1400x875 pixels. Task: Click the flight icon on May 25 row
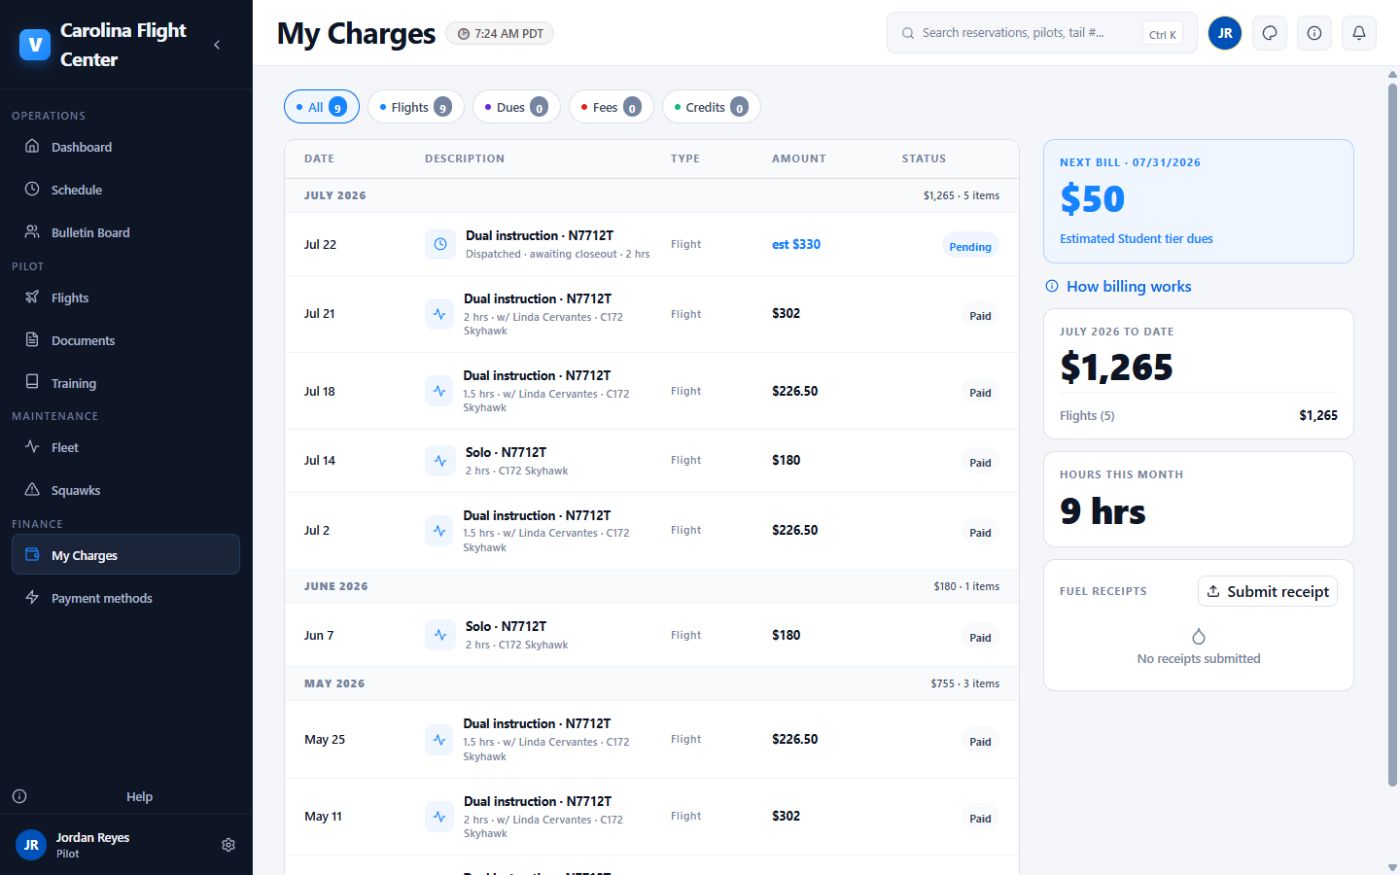tap(439, 740)
